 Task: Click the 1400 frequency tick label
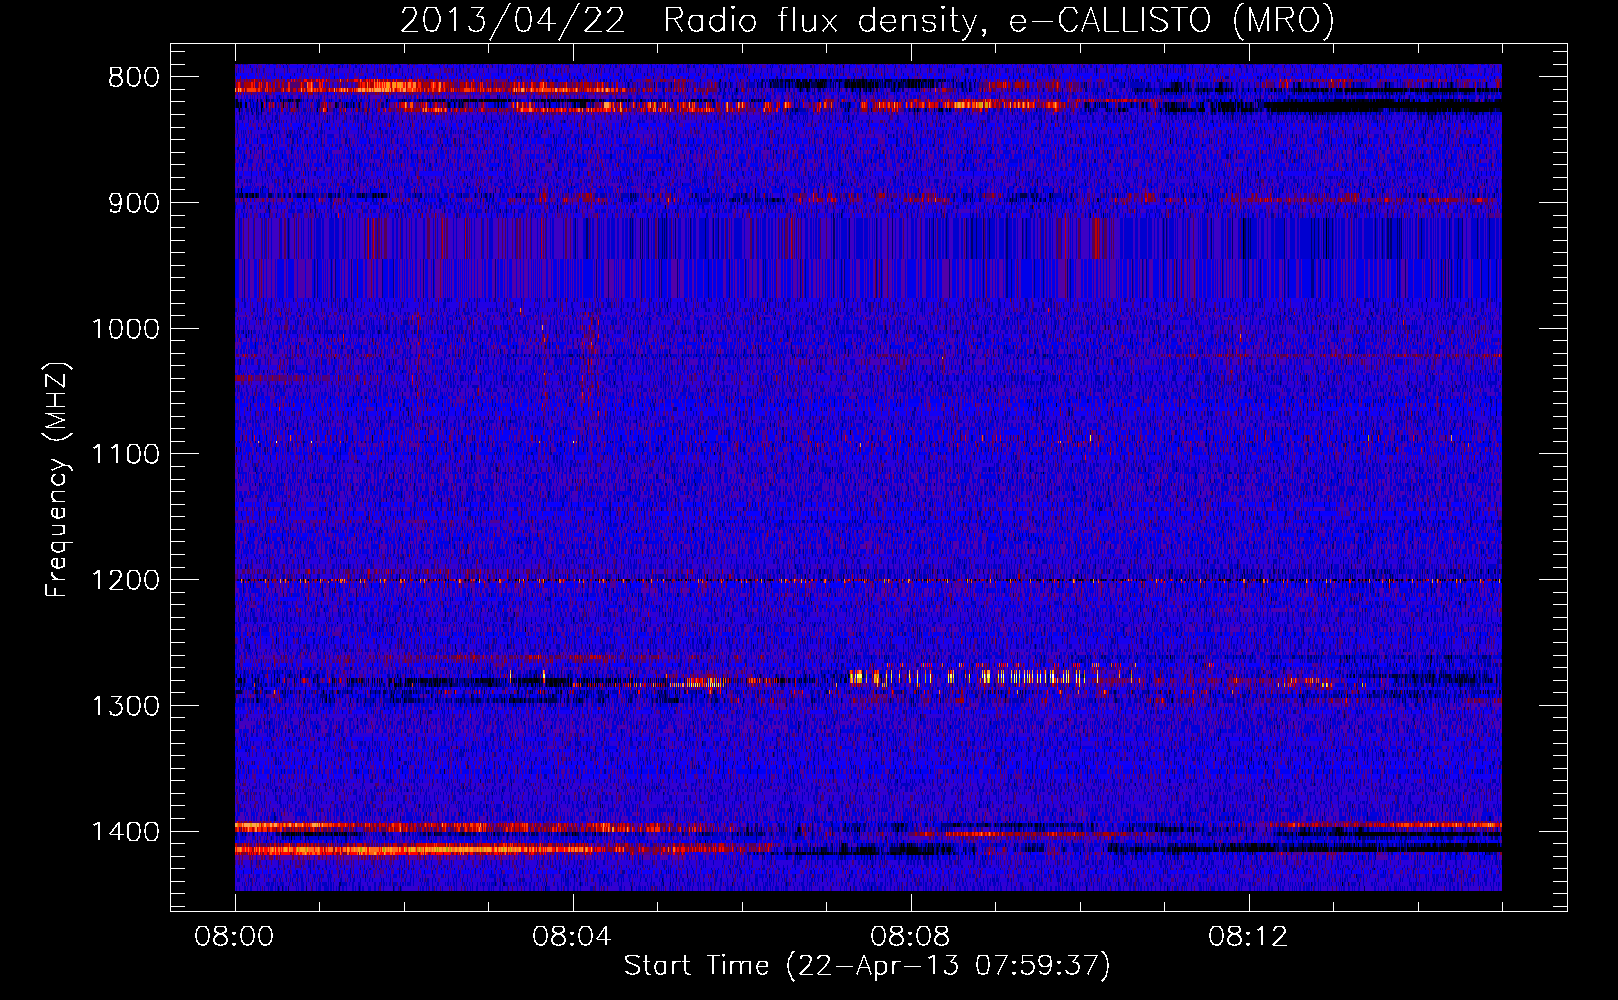[125, 832]
